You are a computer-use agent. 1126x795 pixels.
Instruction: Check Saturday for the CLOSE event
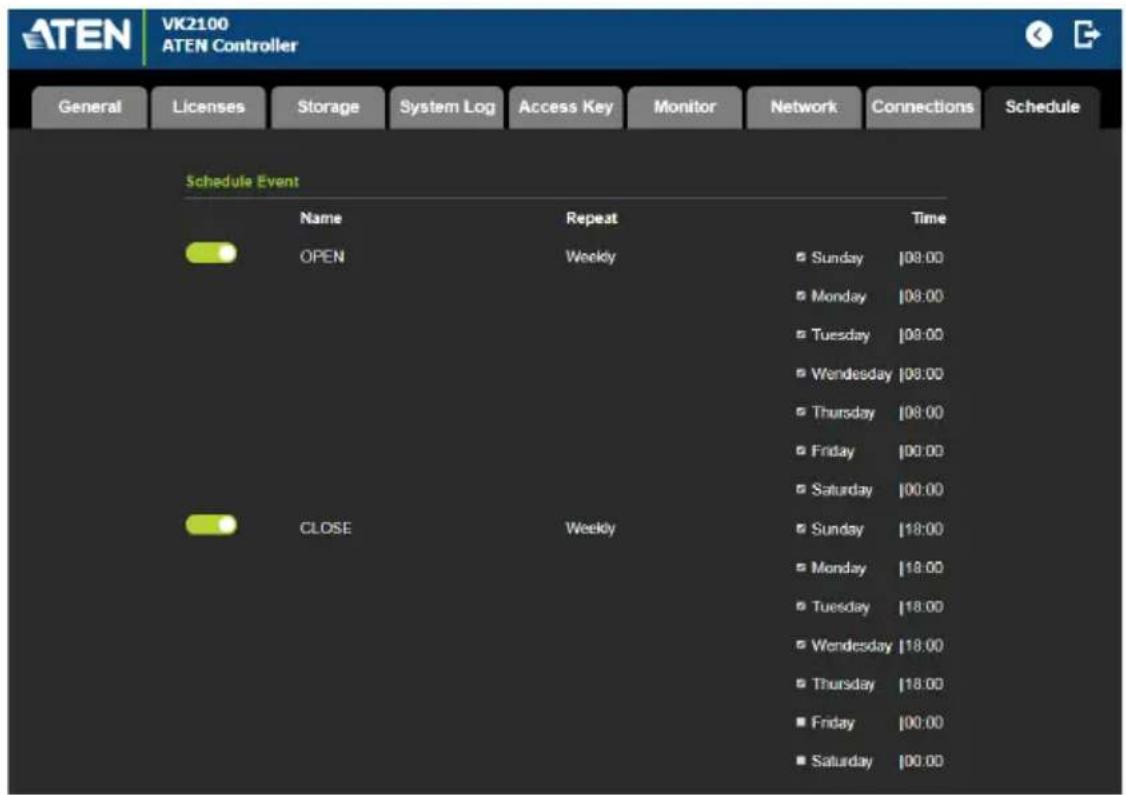(x=801, y=761)
